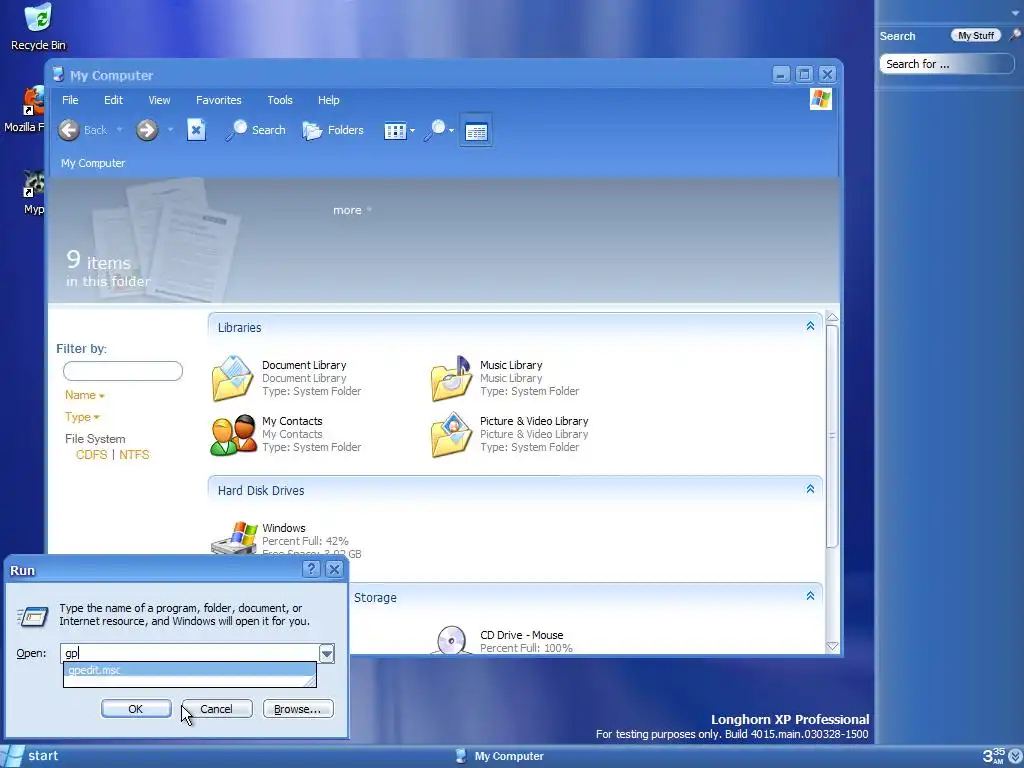
Task: Select the Music Library folder icon
Action: coord(451,378)
